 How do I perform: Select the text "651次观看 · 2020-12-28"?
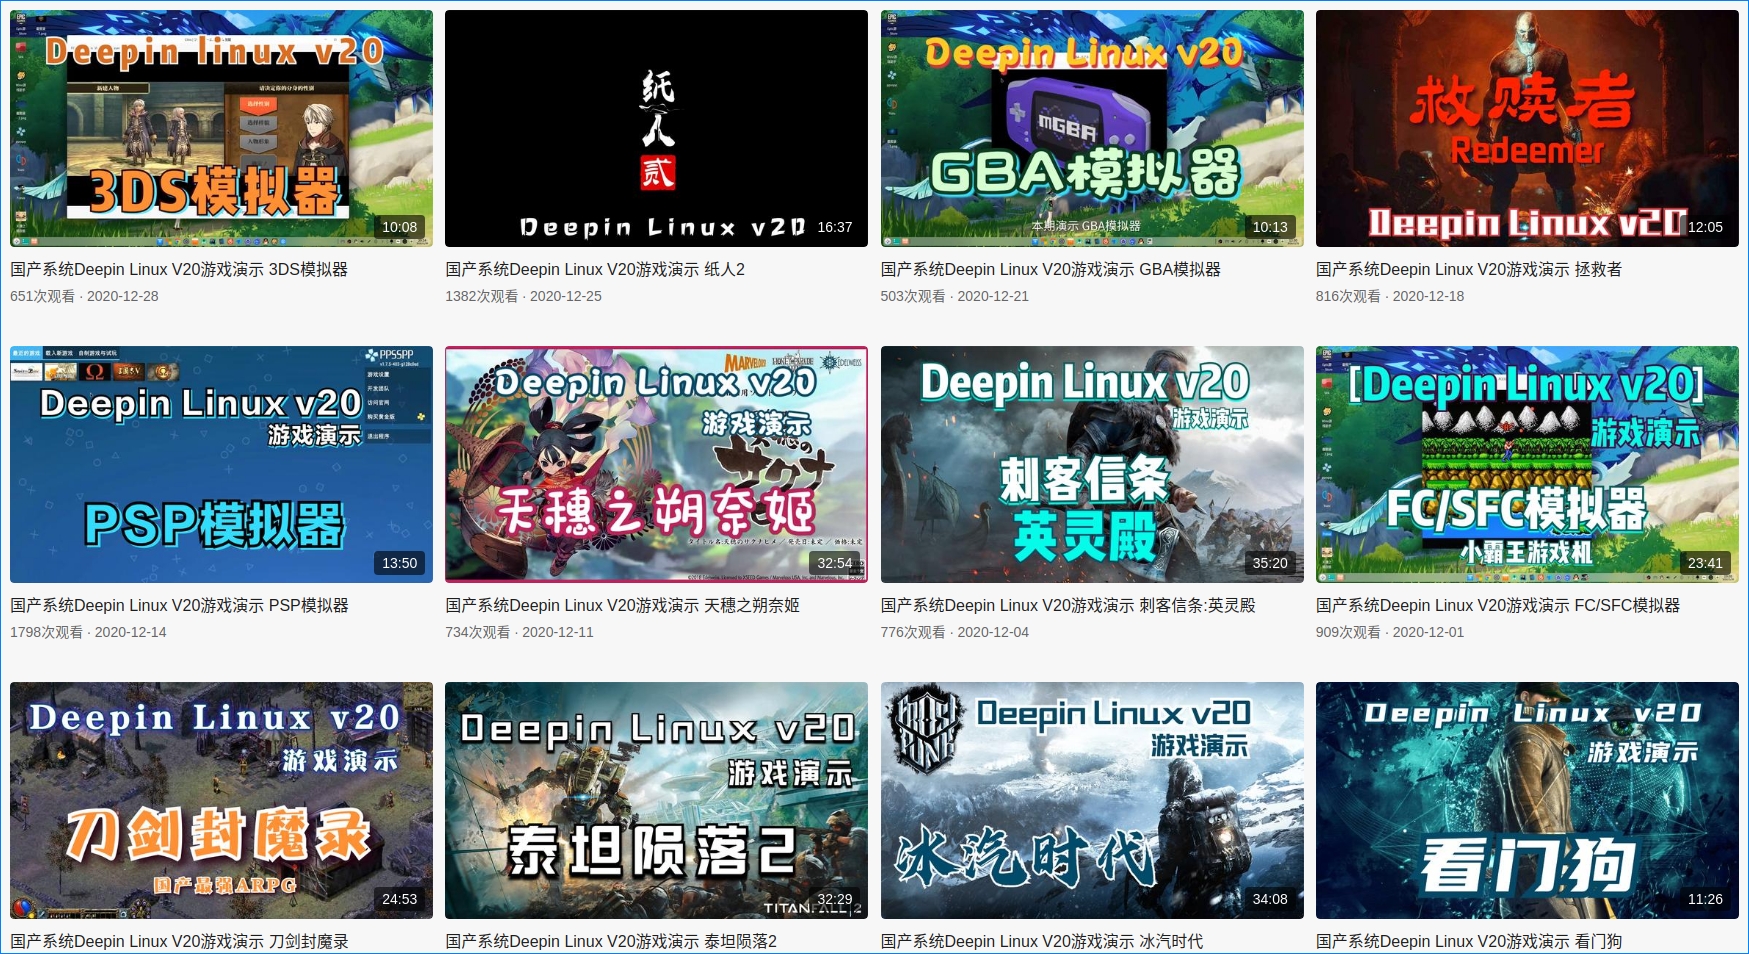point(84,296)
